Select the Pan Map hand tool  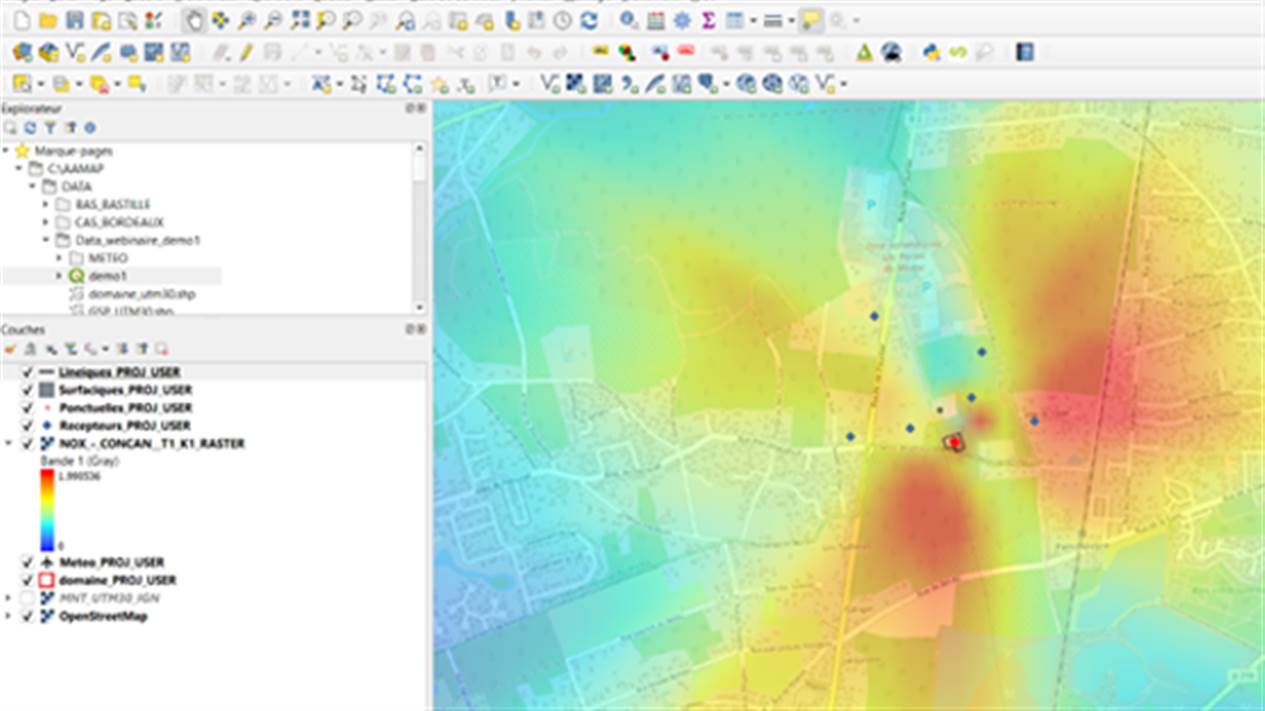coord(195,20)
